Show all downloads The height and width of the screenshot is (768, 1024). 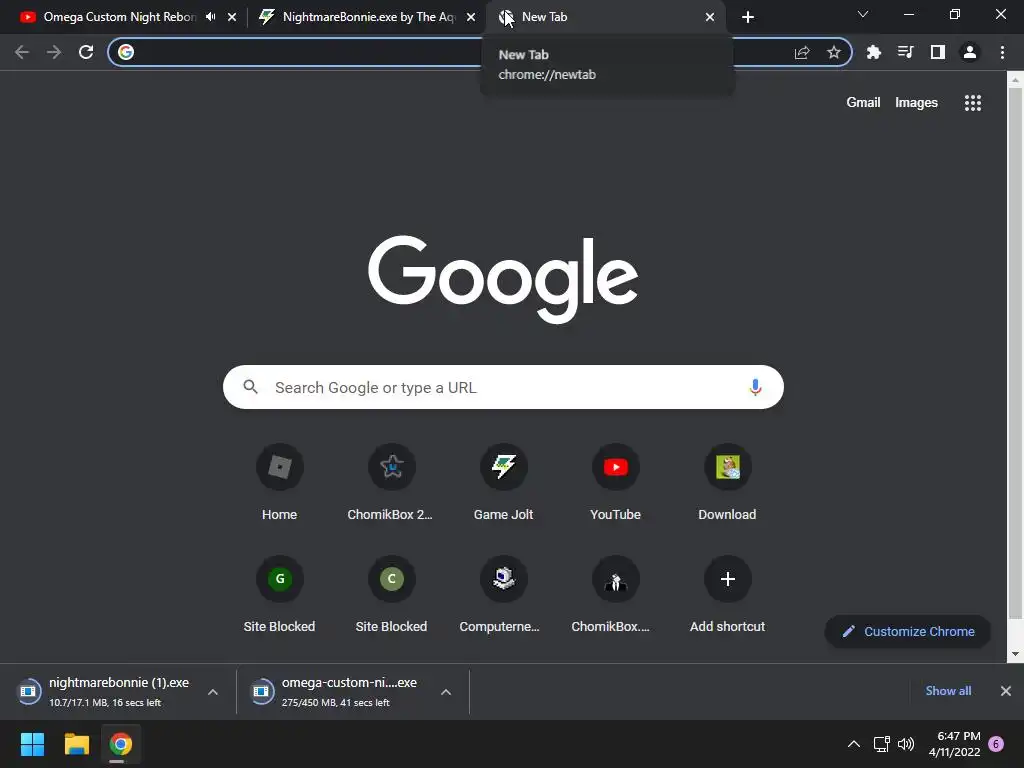(x=948, y=691)
